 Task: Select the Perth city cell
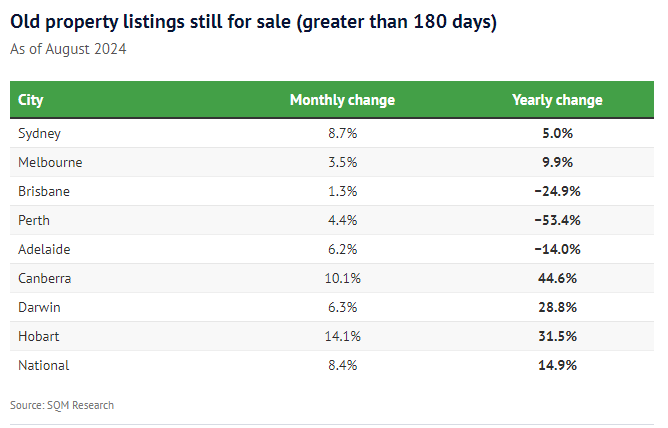click(x=34, y=220)
